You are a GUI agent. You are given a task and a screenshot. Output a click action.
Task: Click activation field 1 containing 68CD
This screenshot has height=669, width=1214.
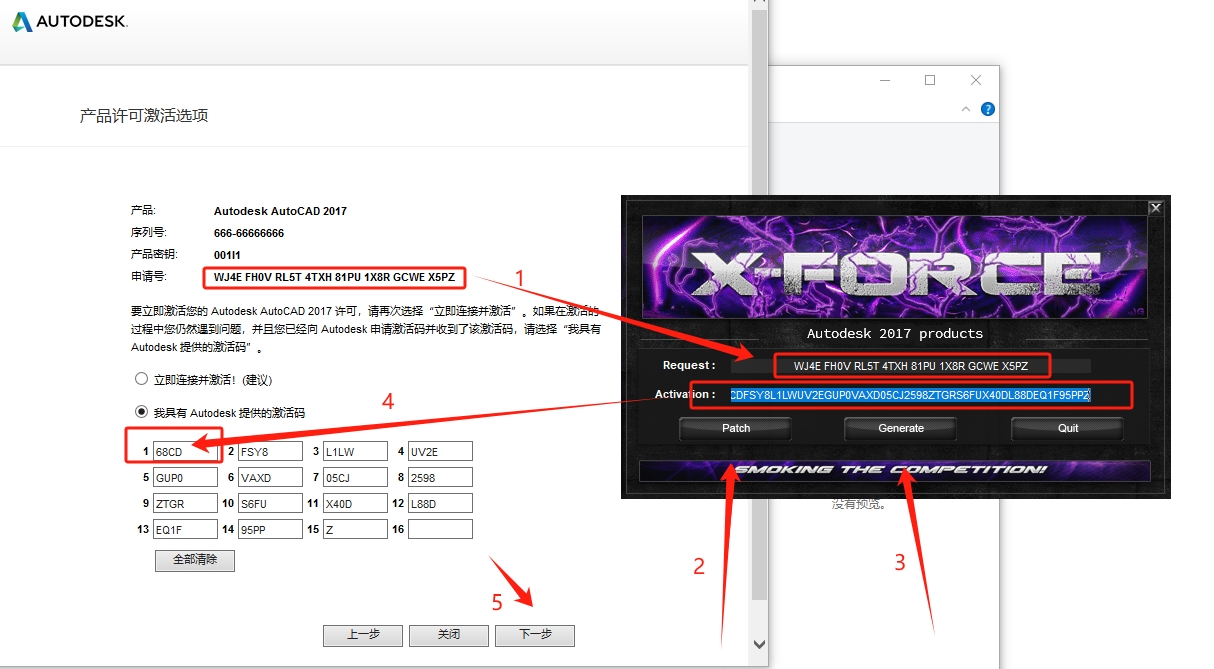tap(185, 450)
